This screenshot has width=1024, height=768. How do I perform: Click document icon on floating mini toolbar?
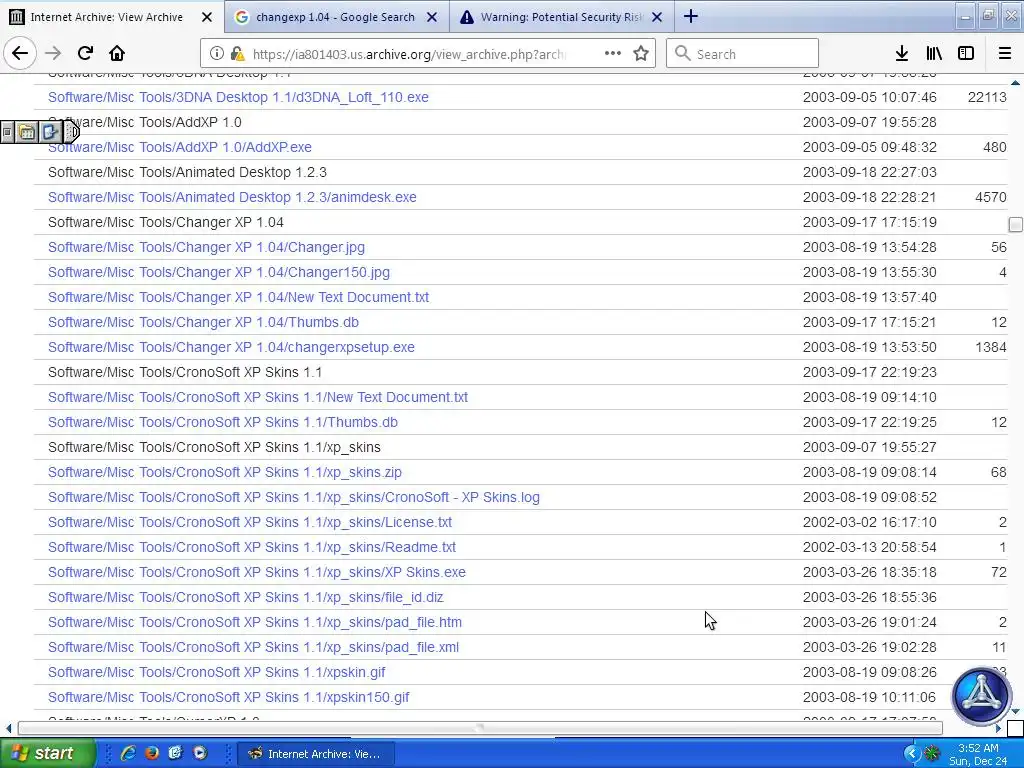(x=50, y=132)
